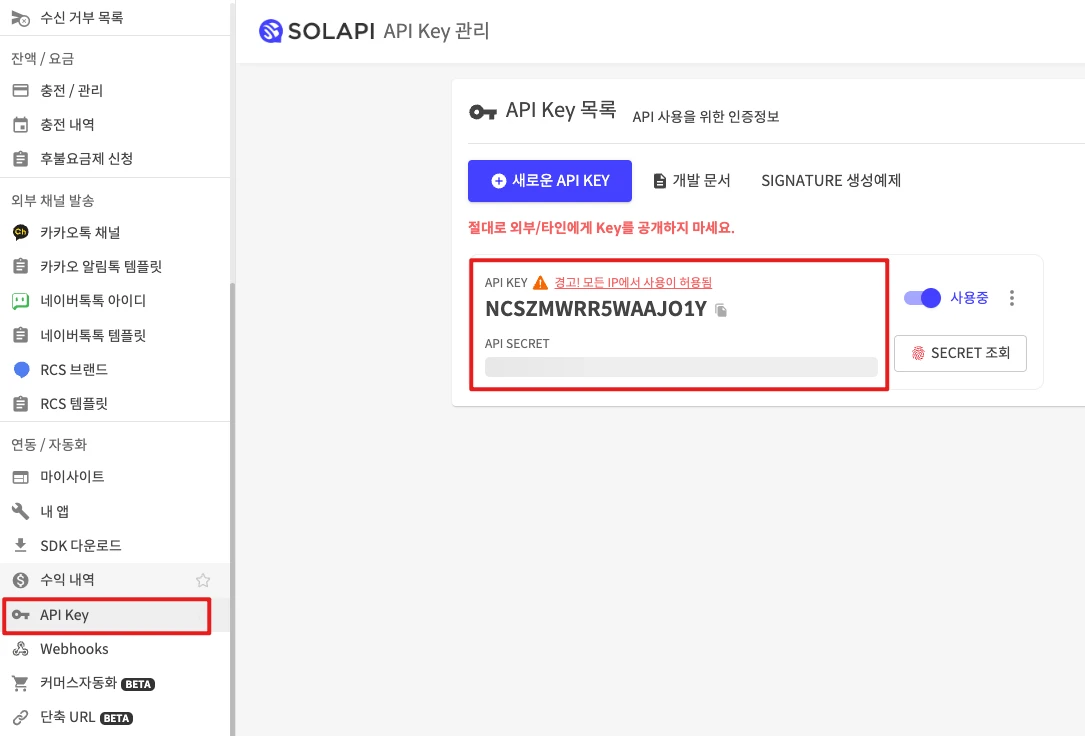Click the RCS 브랜드 bubble icon
Image resolution: width=1085 pixels, height=736 pixels.
tap(20, 370)
